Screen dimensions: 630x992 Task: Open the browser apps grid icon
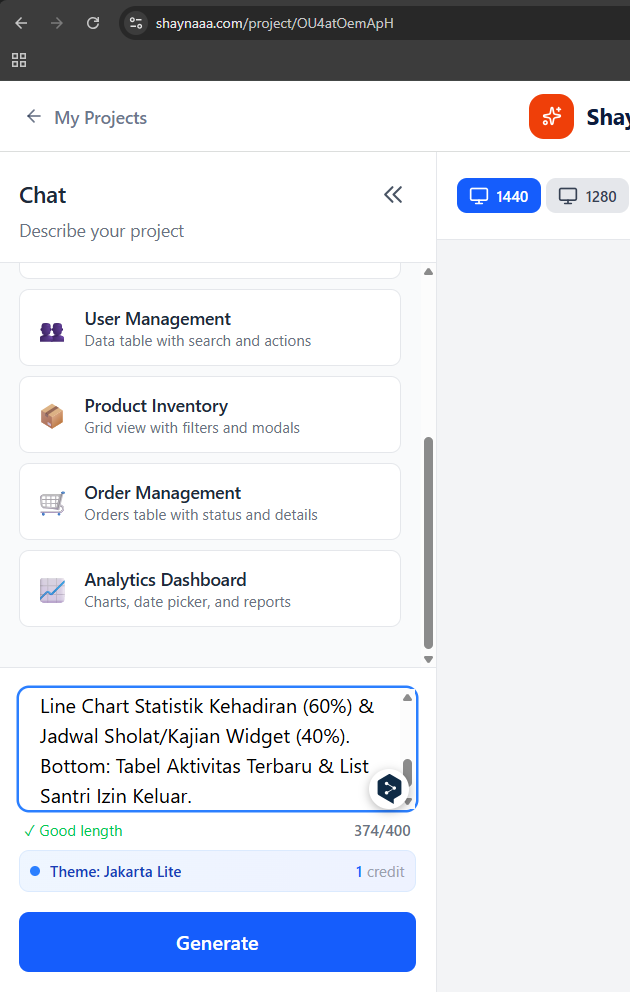click(19, 60)
